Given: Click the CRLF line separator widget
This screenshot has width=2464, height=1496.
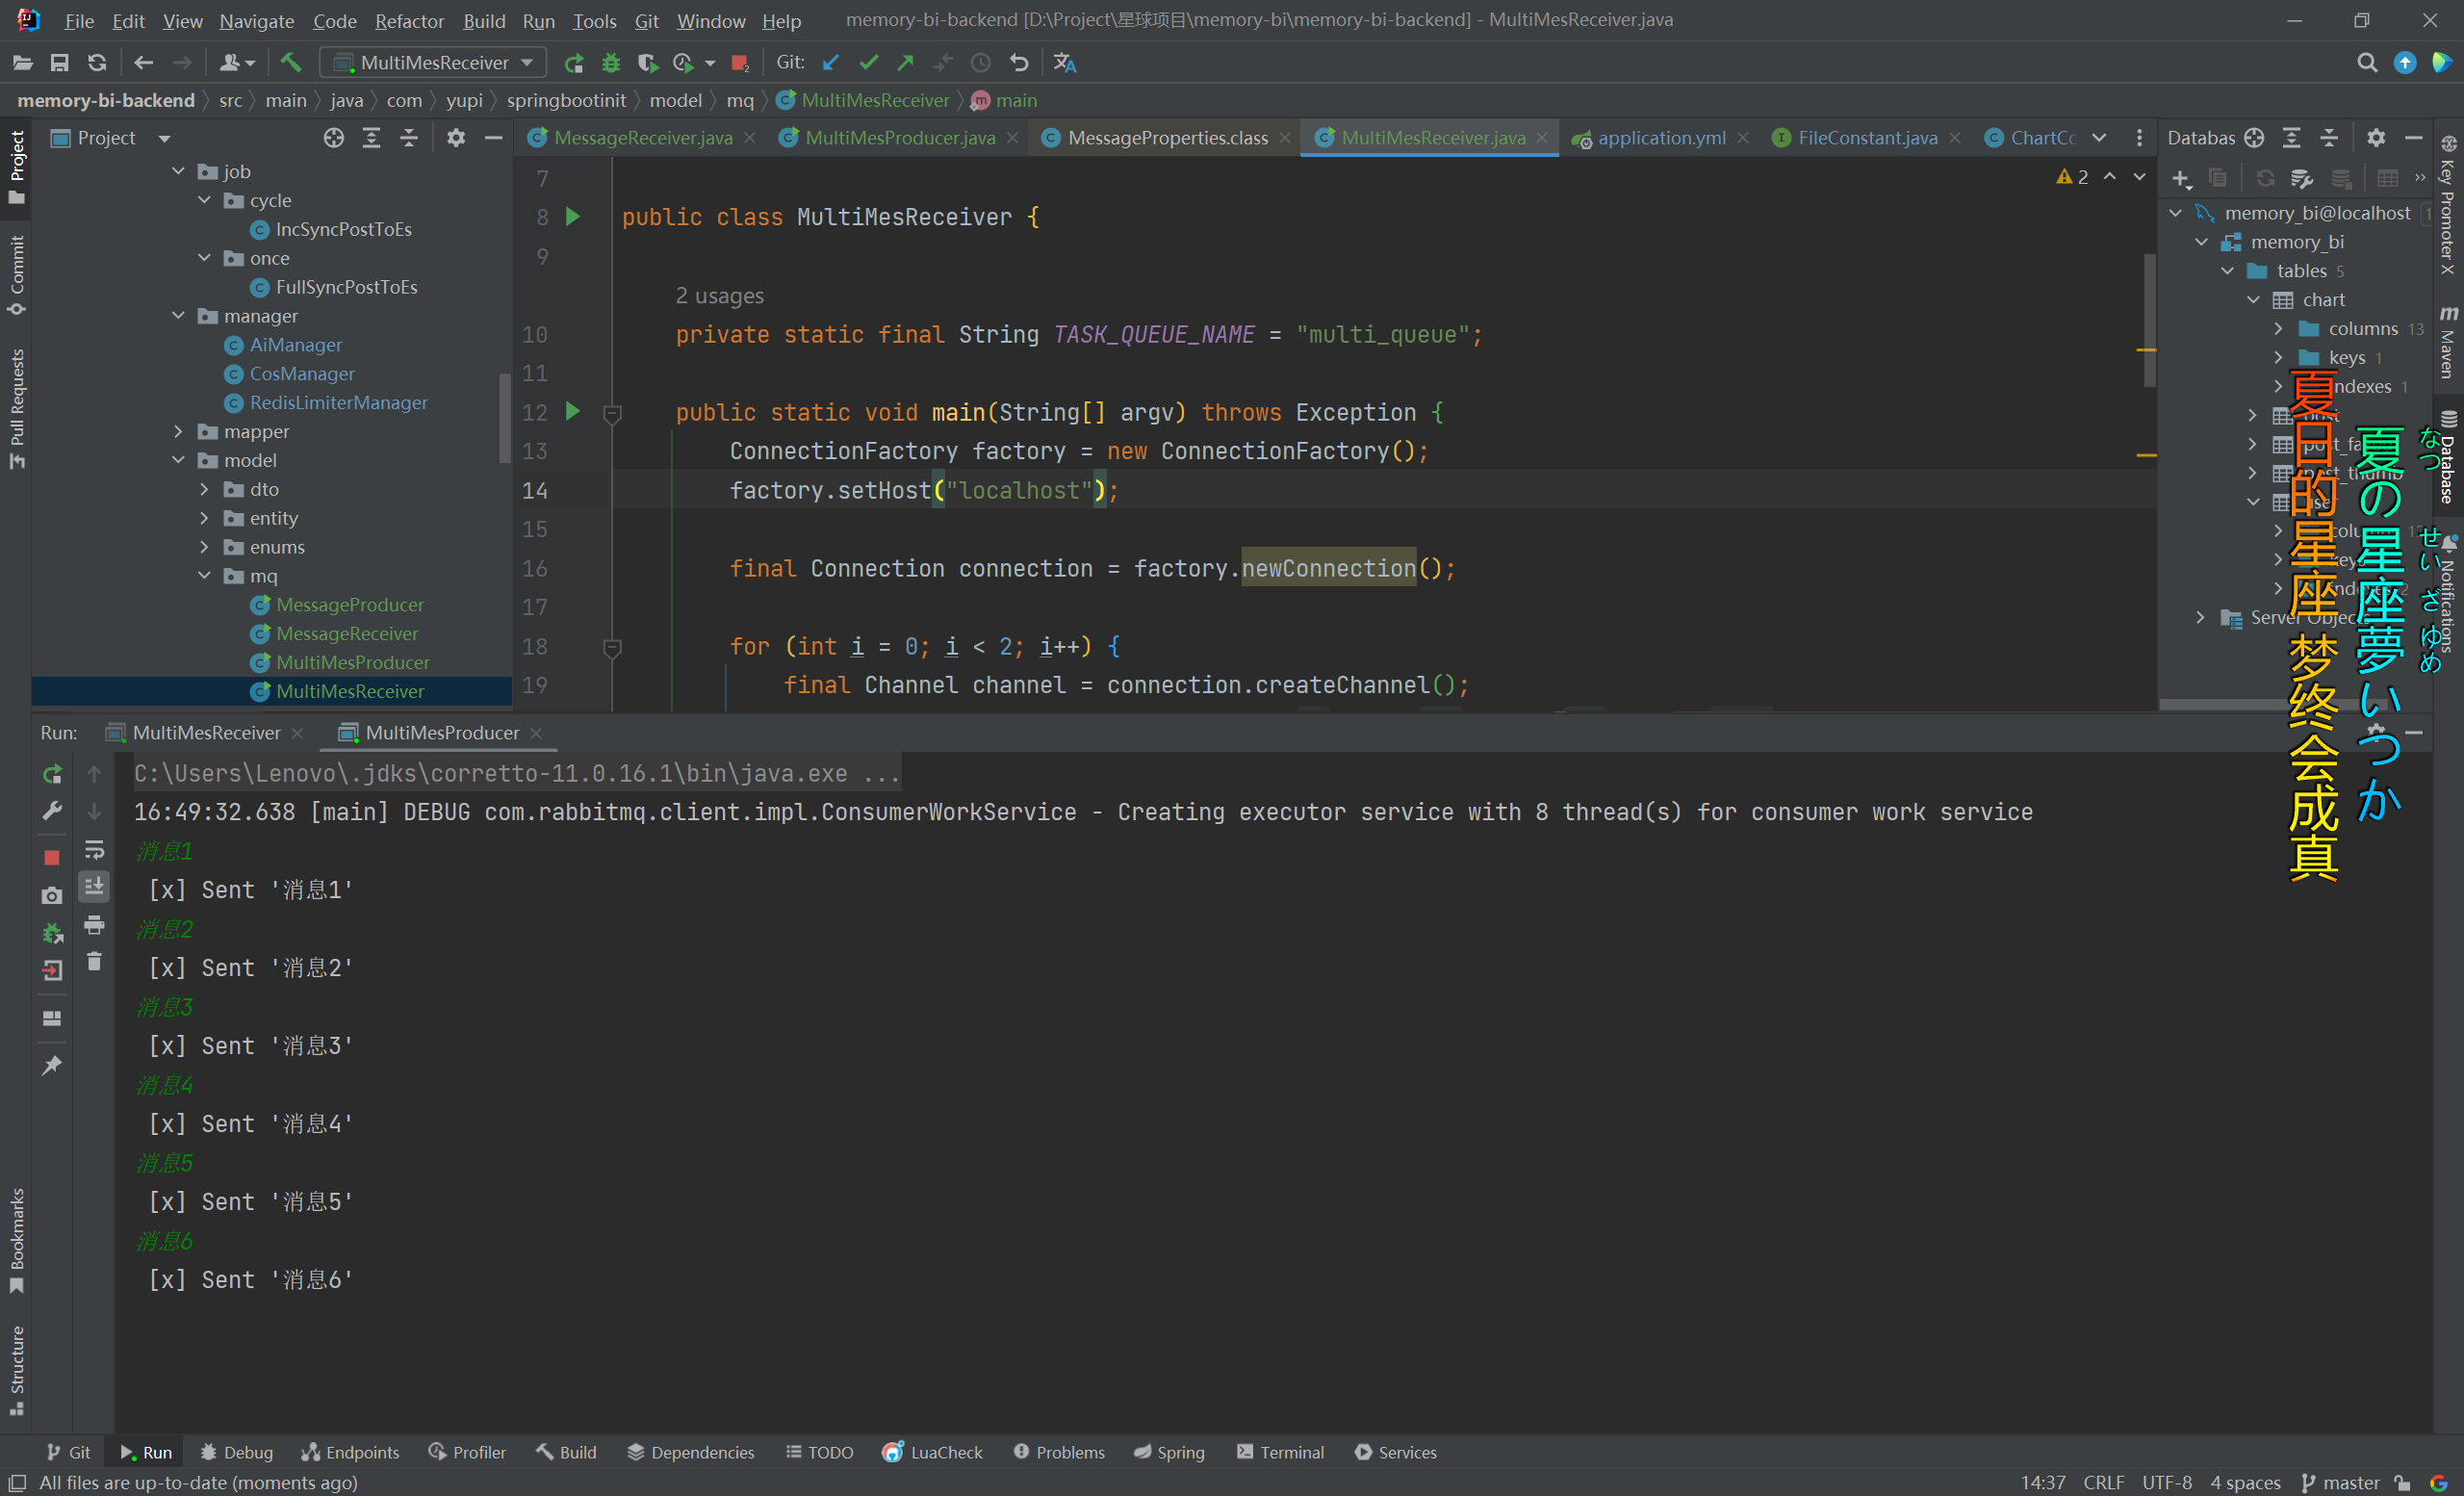Looking at the screenshot, I should [x=2103, y=1483].
